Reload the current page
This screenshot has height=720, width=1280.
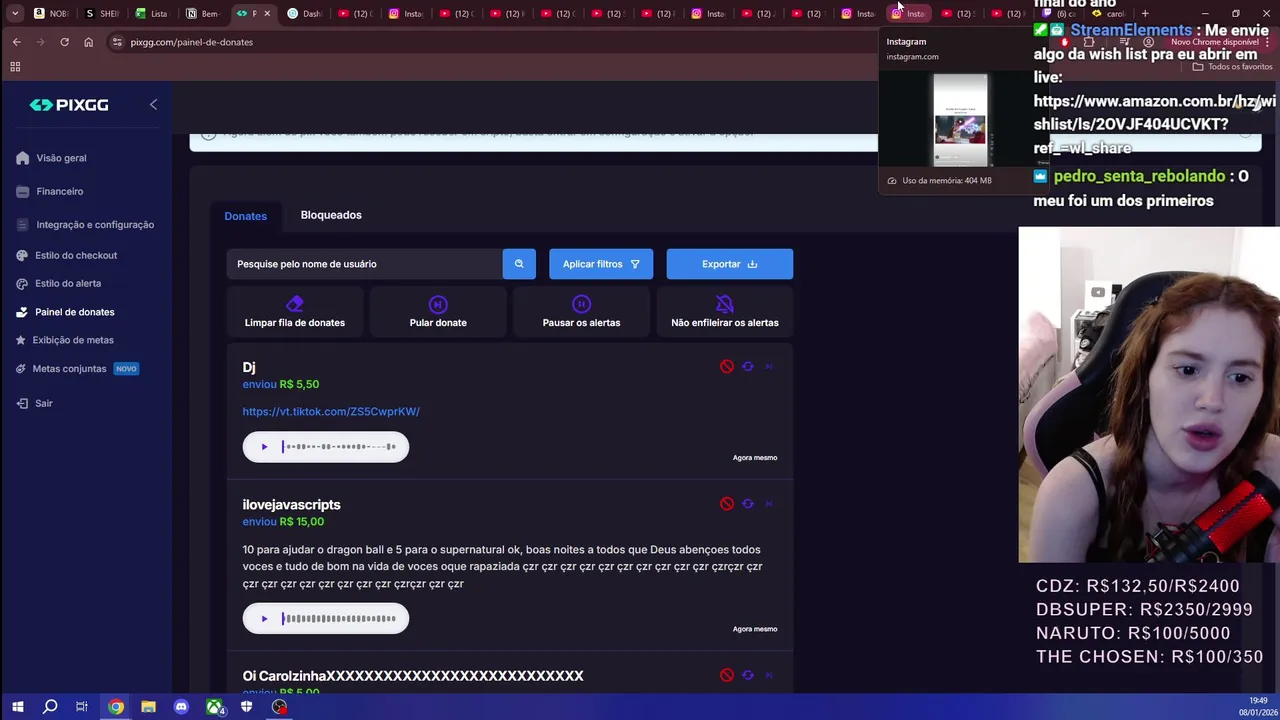(x=64, y=42)
